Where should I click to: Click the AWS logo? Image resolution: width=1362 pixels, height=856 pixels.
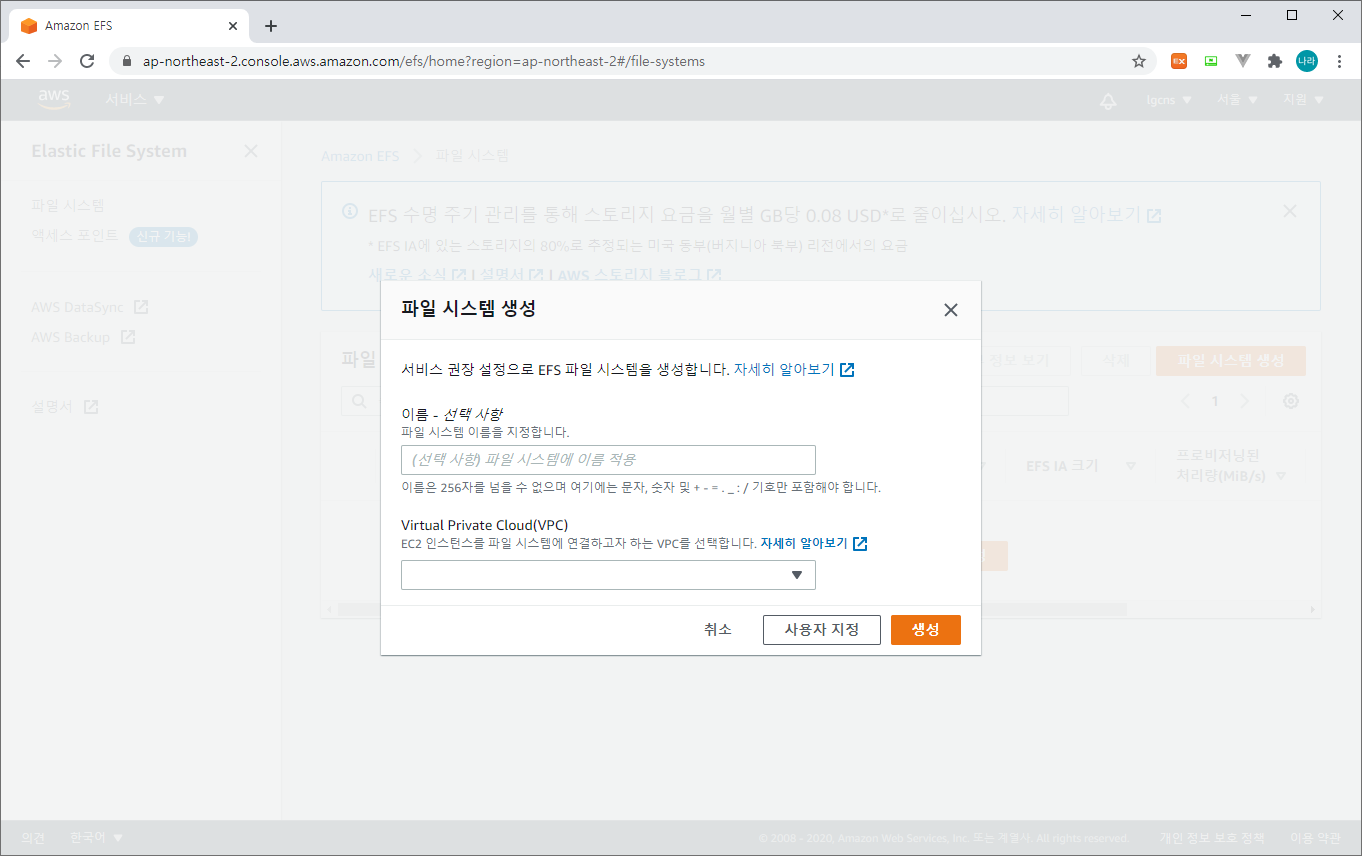coord(53,99)
